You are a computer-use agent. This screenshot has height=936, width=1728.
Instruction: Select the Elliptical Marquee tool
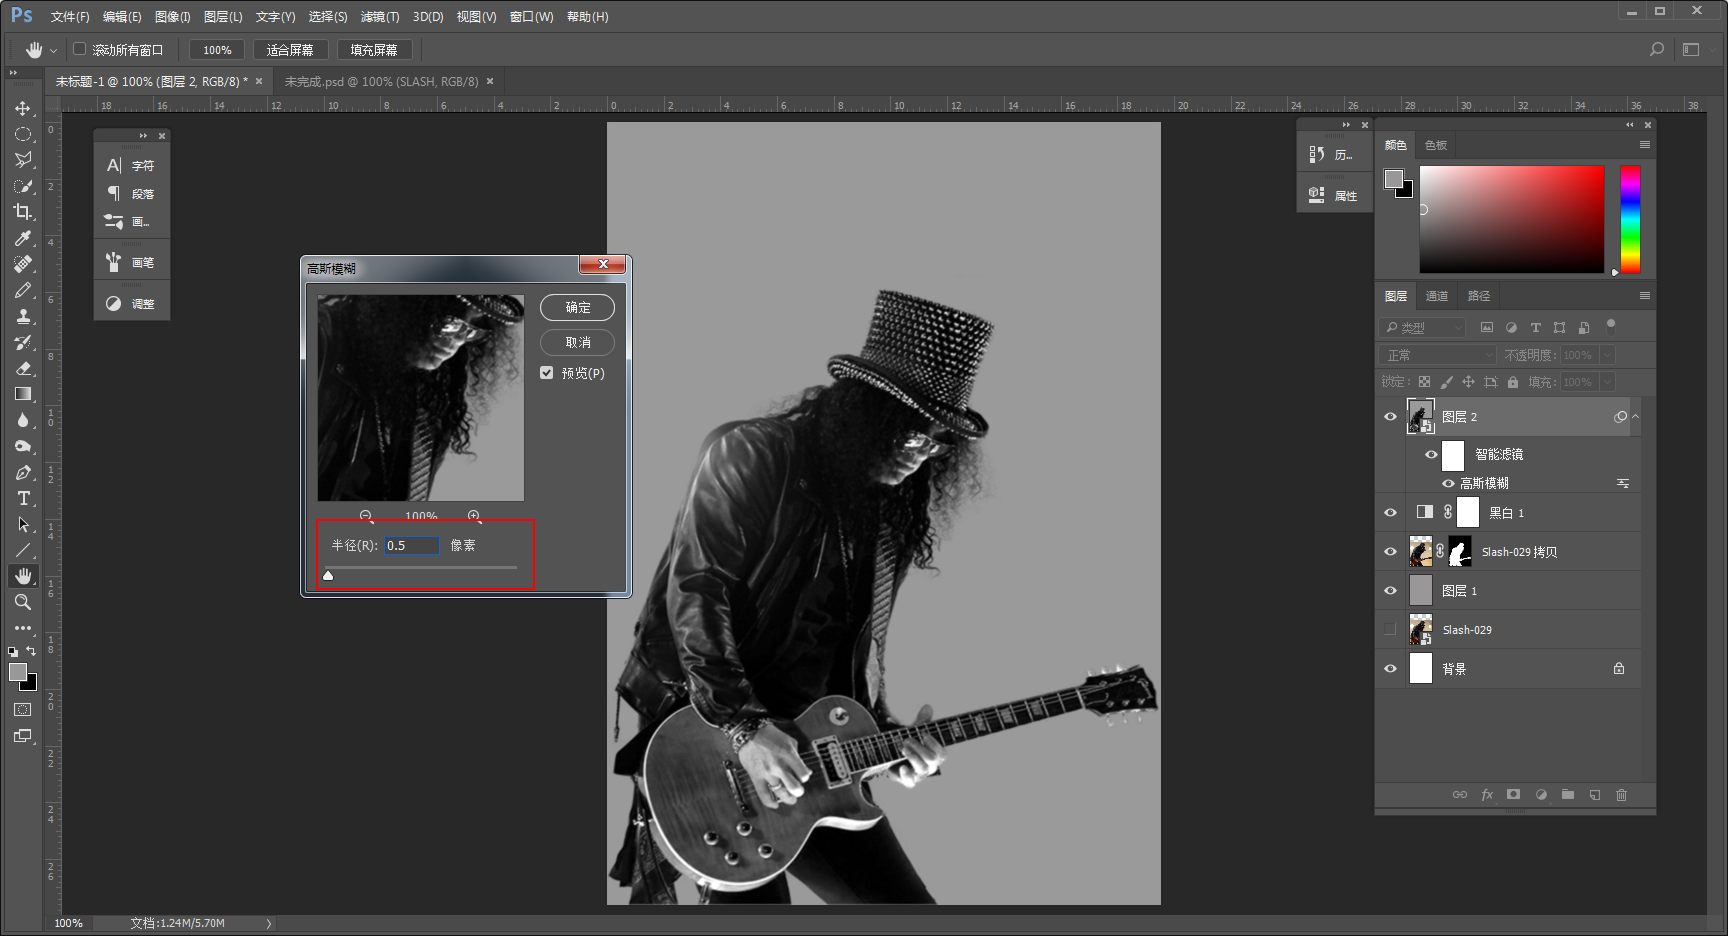(x=23, y=134)
